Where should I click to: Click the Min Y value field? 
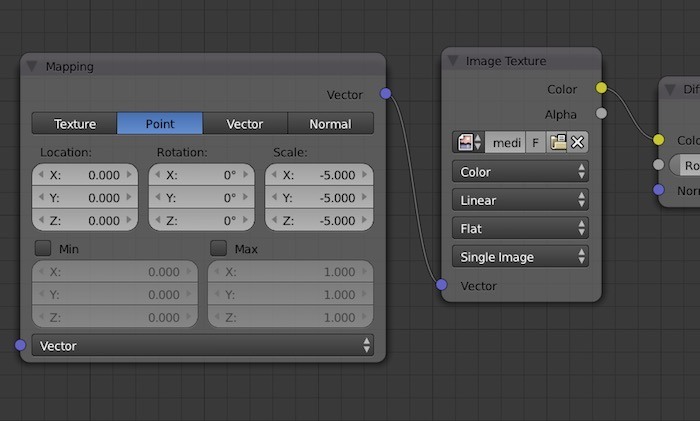115,295
